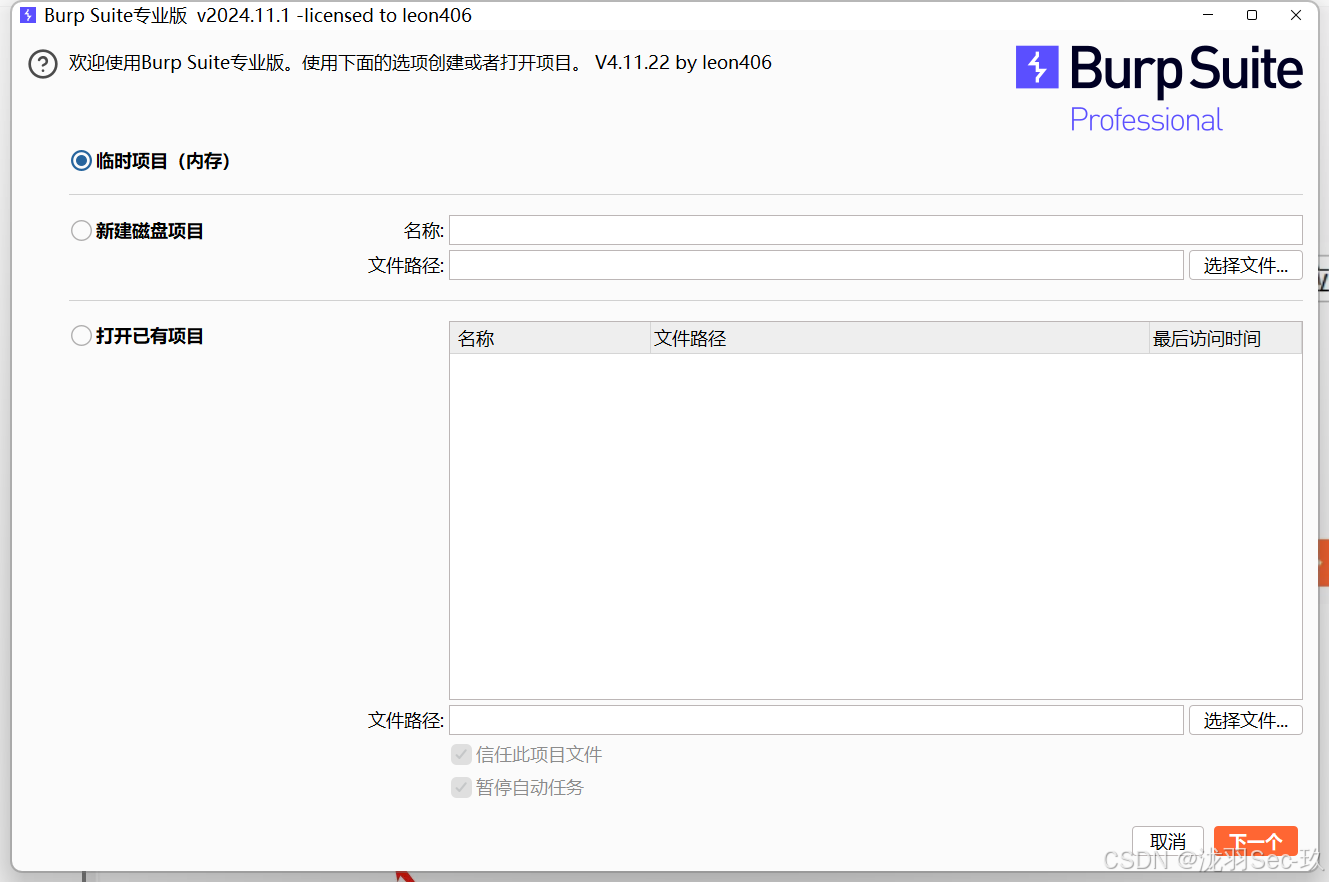Click the Burp Suite title bar app icon

tap(28, 15)
